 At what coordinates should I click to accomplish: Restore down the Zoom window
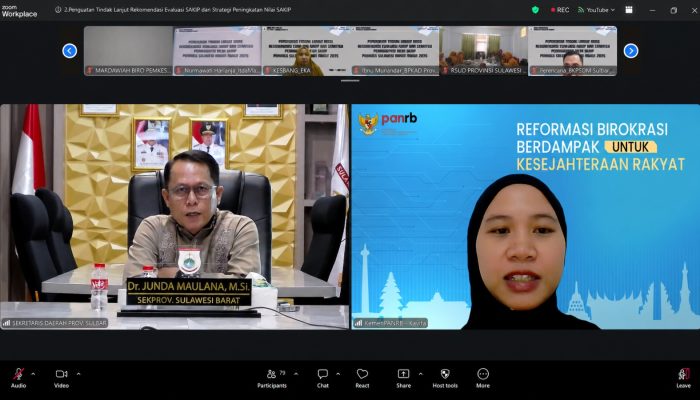click(x=674, y=10)
